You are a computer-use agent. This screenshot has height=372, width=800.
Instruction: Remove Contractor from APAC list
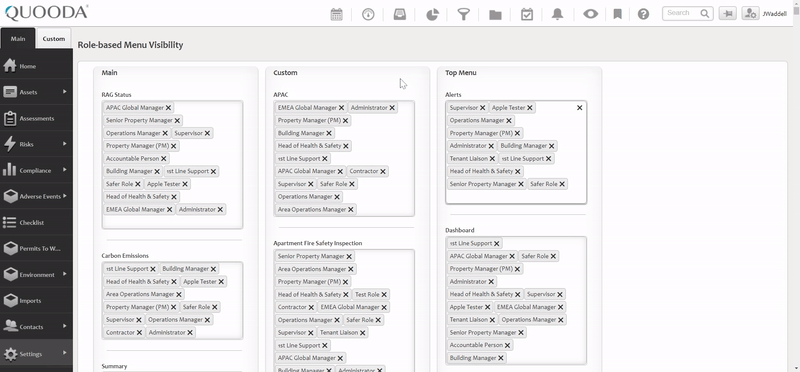pyautogui.click(x=383, y=171)
